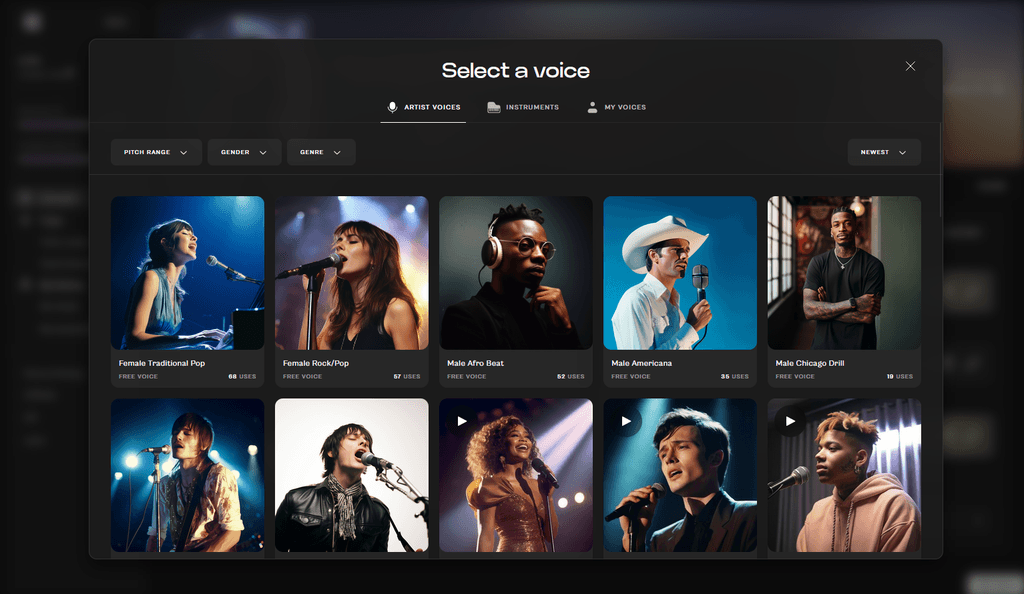Open the Gender filter dropdown

[244, 152]
